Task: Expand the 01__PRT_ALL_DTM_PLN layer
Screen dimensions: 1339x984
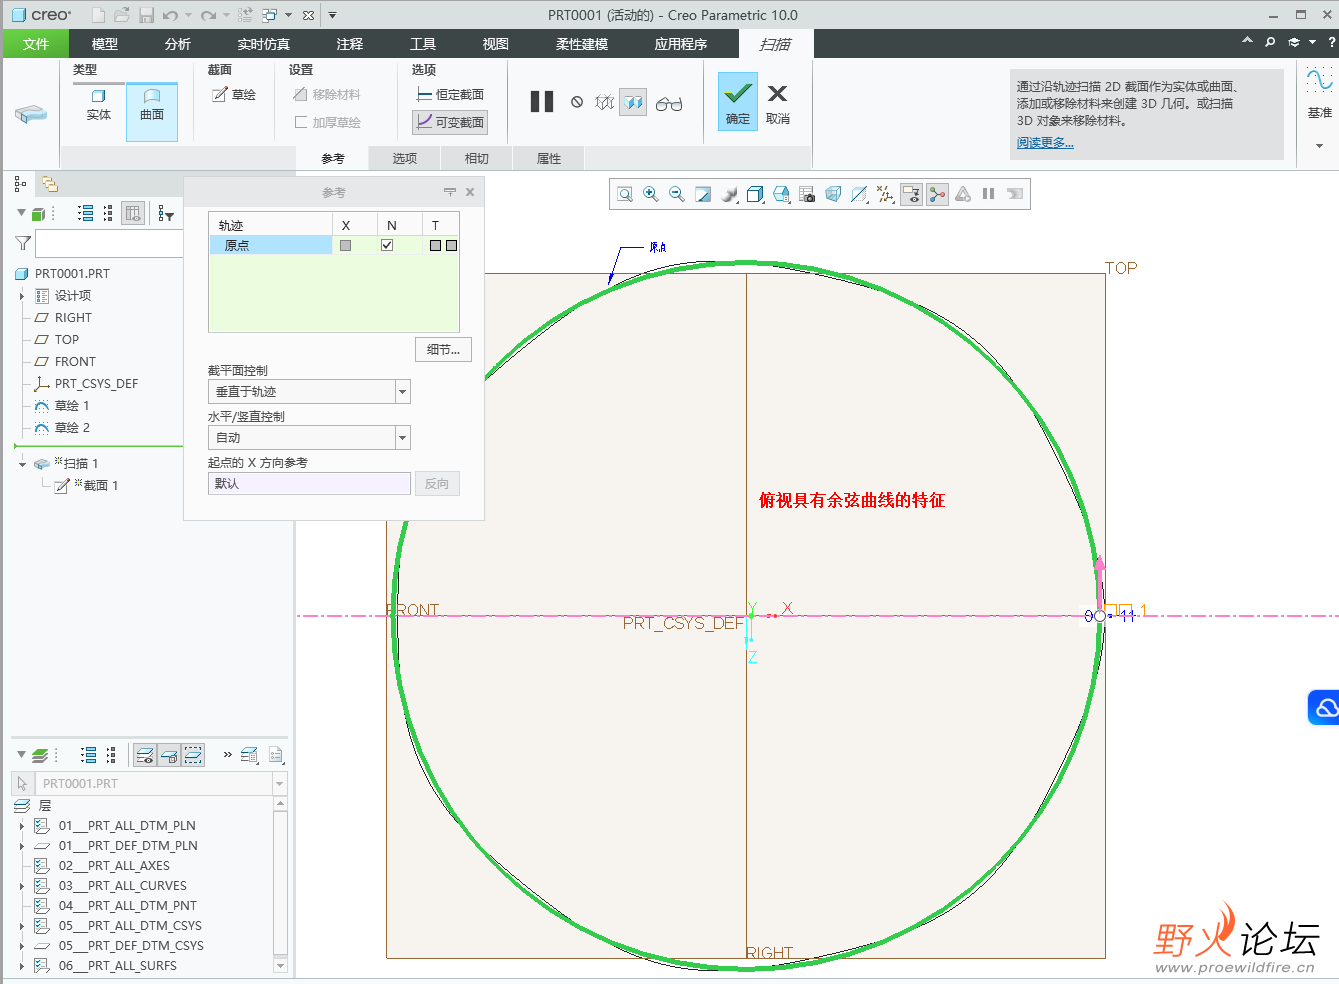Action: tap(22, 826)
